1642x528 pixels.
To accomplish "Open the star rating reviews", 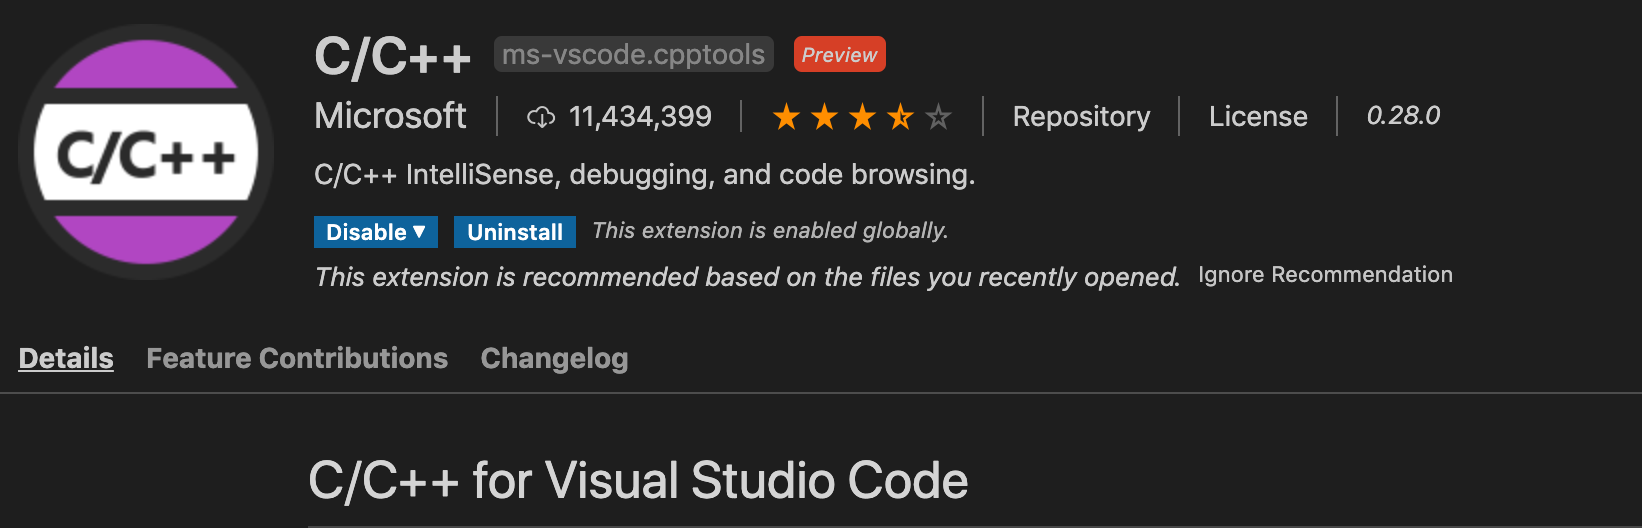I will point(862,117).
